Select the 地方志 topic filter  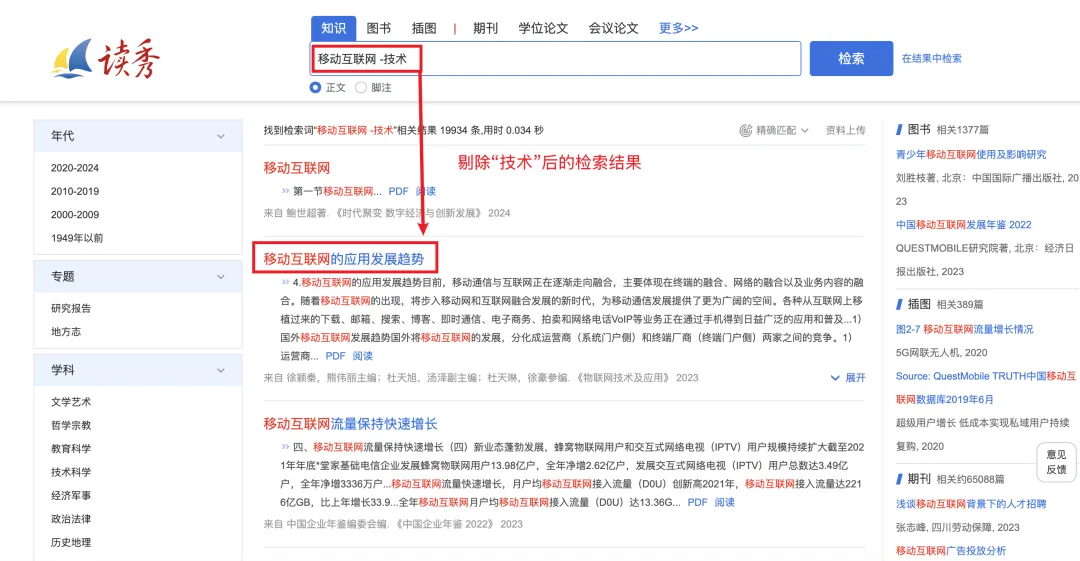(x=65, y=332)
